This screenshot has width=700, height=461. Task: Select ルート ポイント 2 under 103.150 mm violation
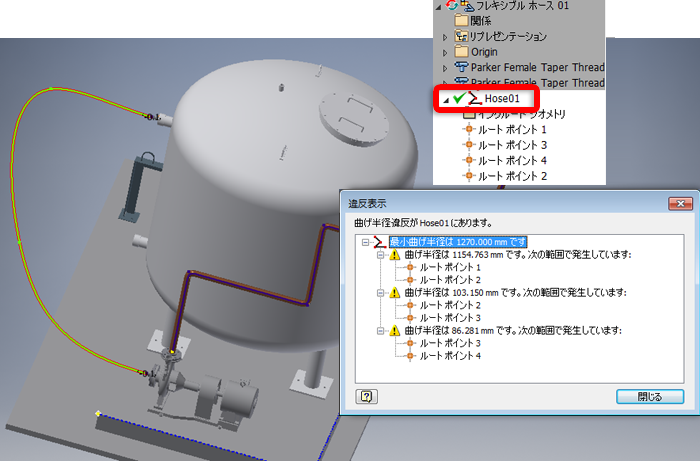(450, 305)
